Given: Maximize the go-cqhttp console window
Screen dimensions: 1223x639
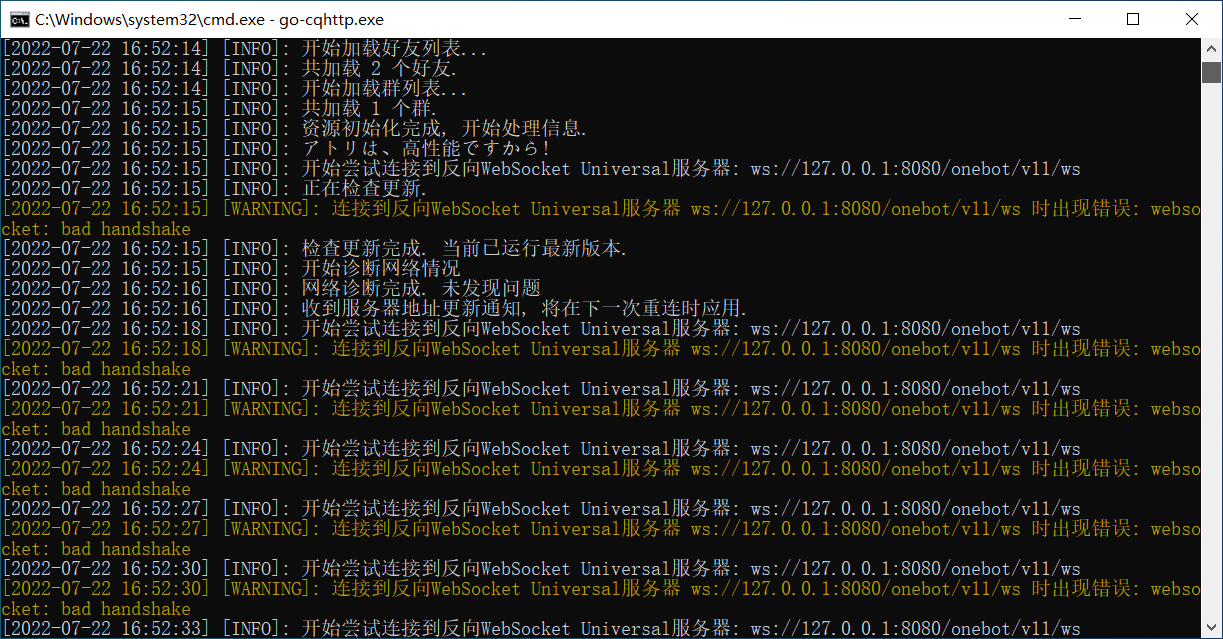Looking at the screenshot, I should [1133, 19].
